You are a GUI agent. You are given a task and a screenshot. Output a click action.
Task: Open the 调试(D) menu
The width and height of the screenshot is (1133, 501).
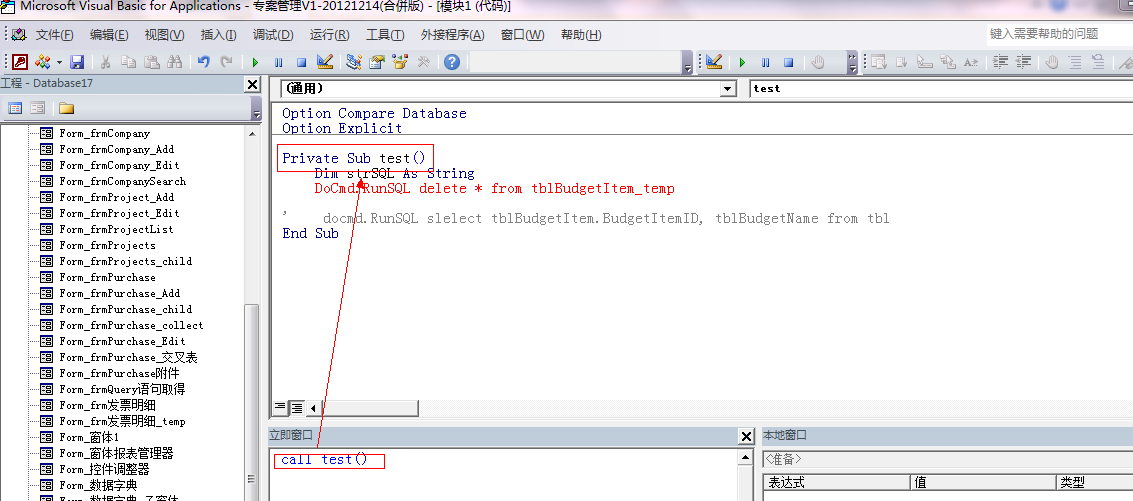(x=273, y=35)
